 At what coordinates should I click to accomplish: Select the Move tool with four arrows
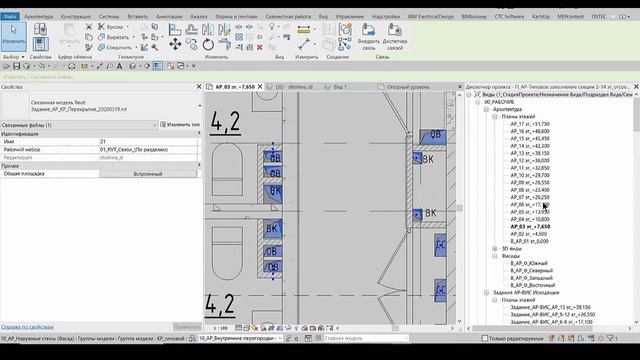point(175,44)
